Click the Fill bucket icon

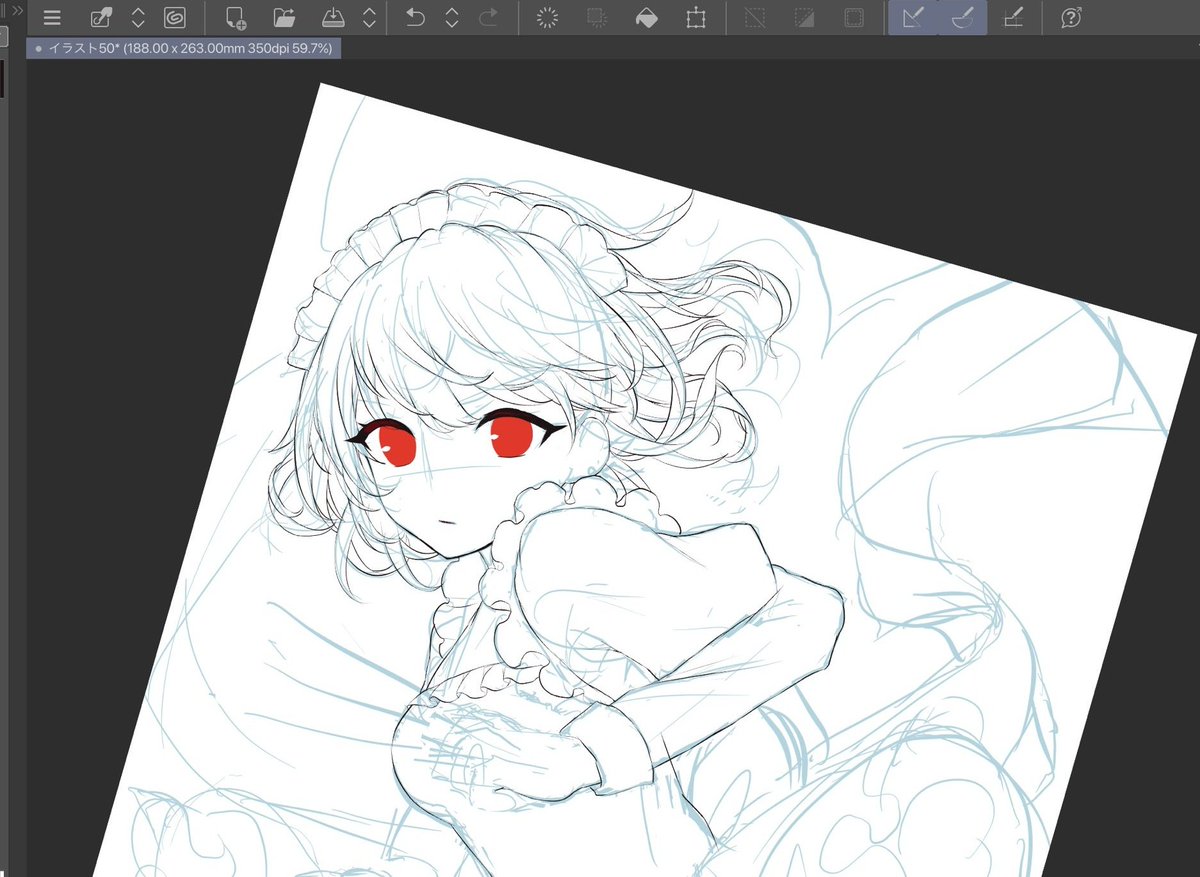point(647,18)
